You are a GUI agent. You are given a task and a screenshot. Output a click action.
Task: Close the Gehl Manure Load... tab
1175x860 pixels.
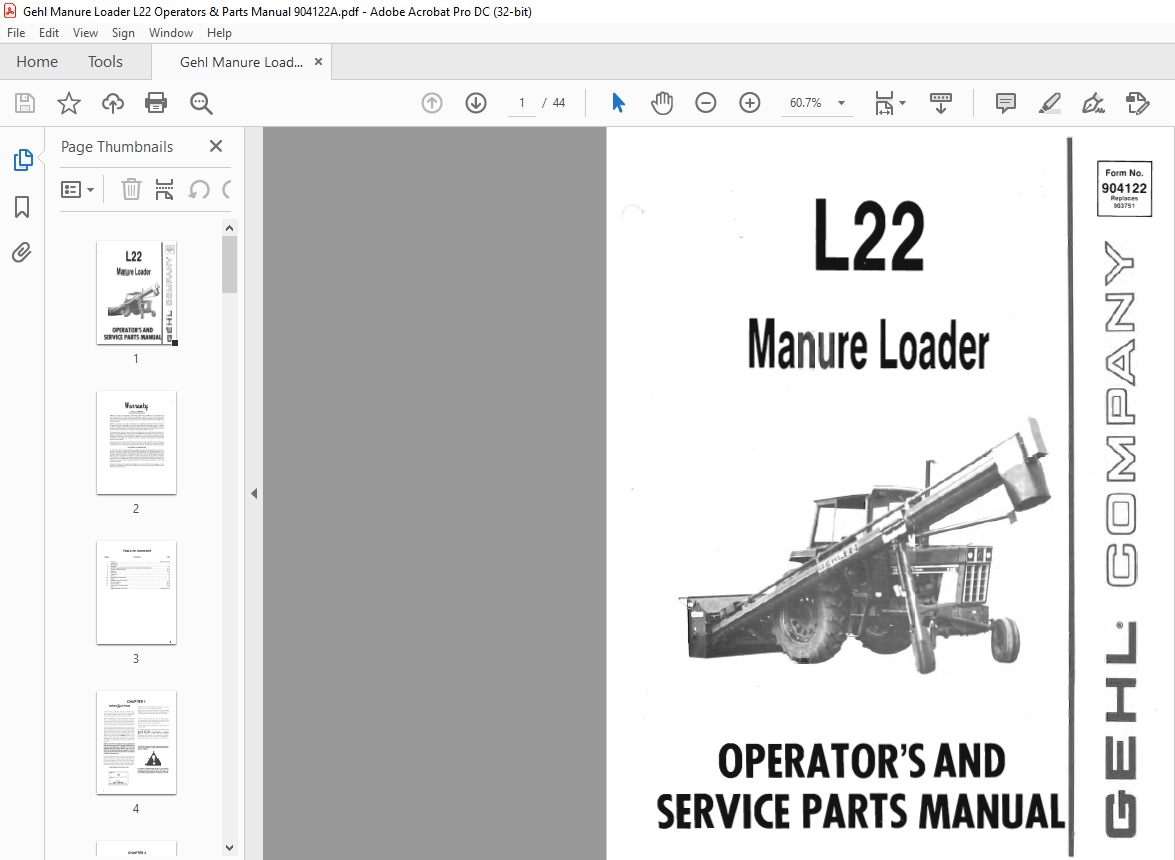click(x=318, y=62)
